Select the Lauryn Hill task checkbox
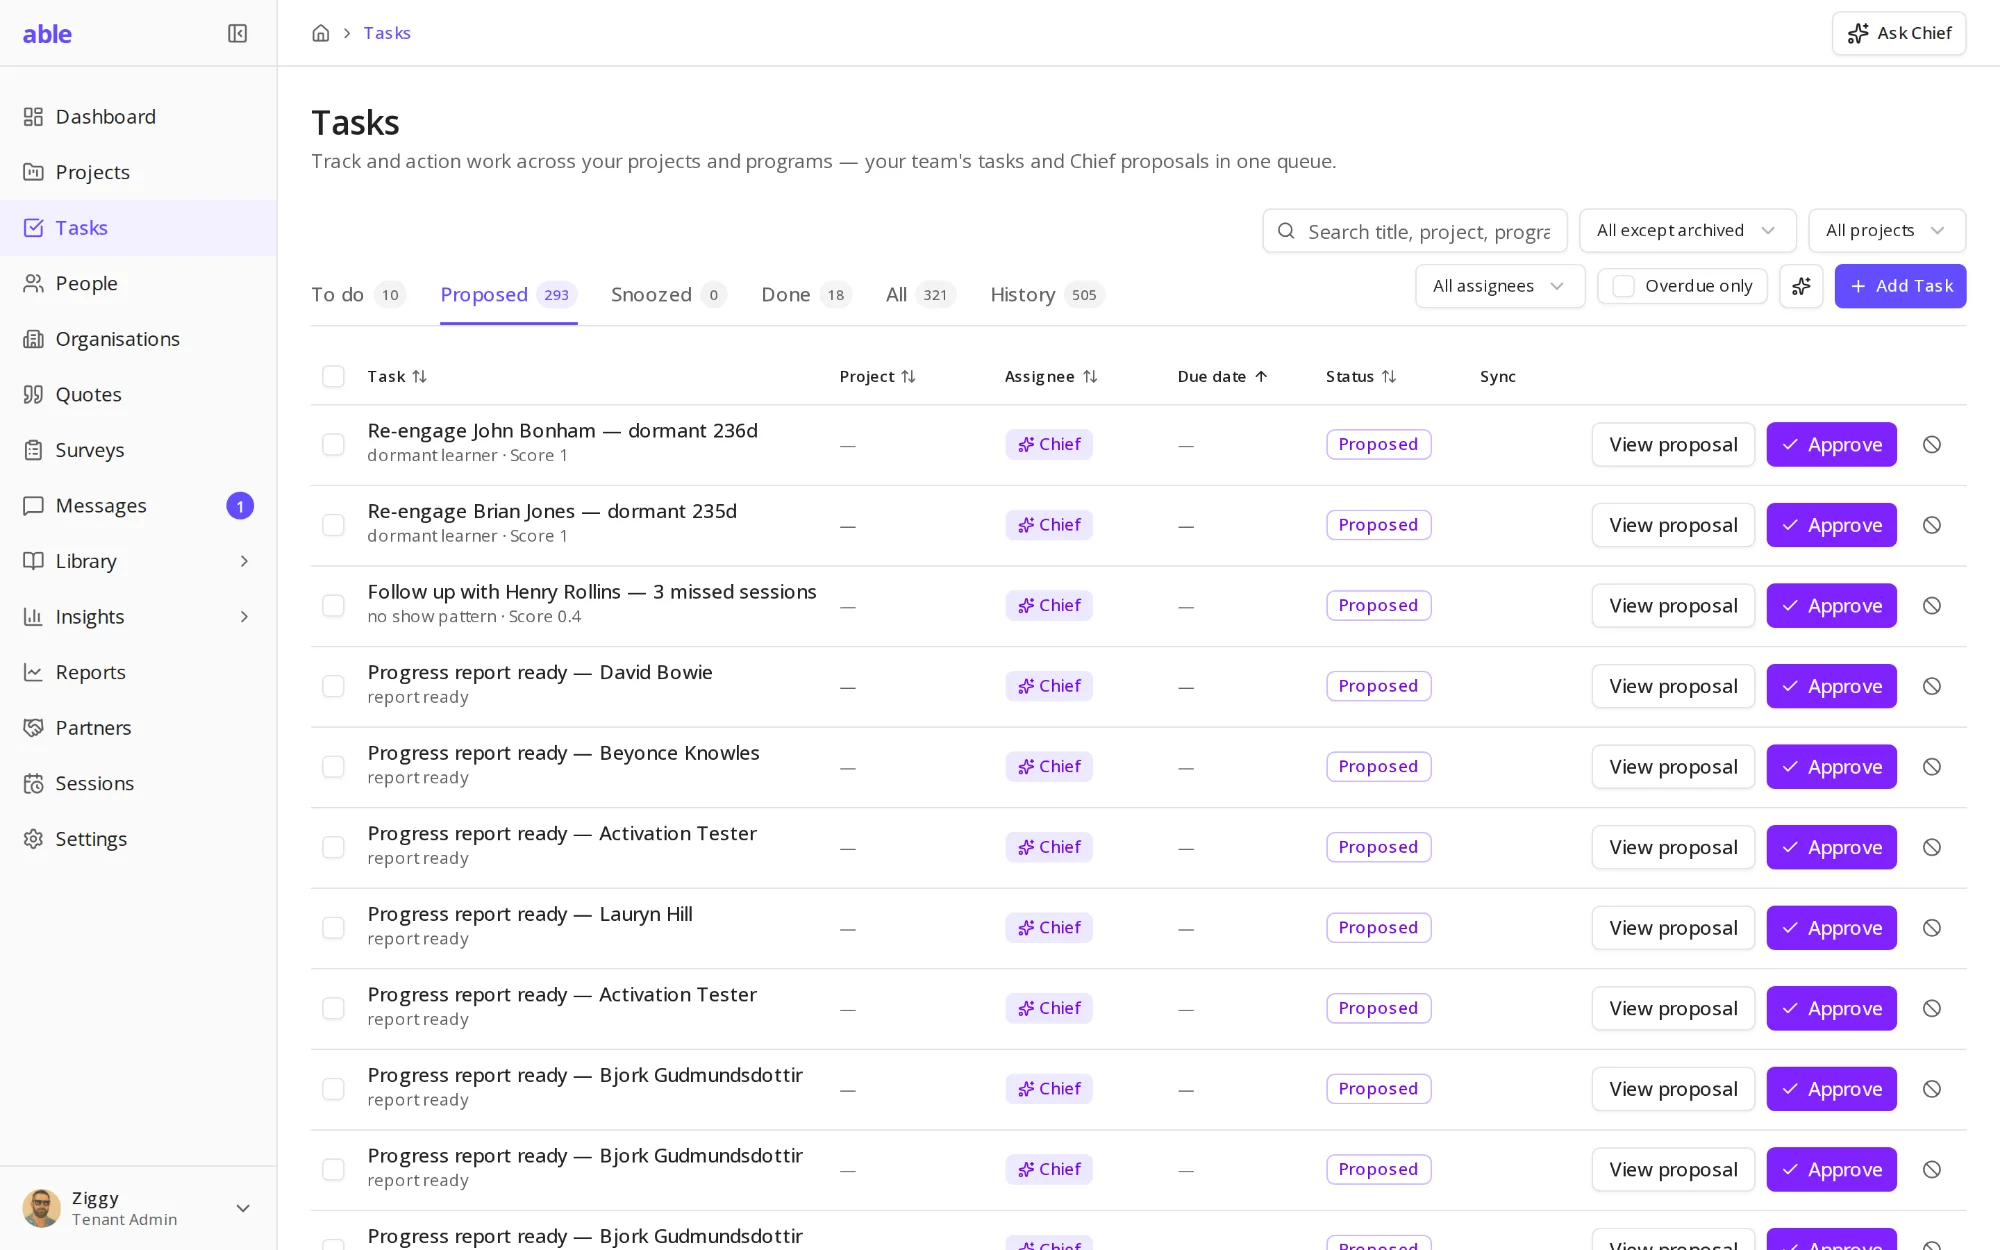The height and width of the screenshot is (1250, 2000). point(333,928)
